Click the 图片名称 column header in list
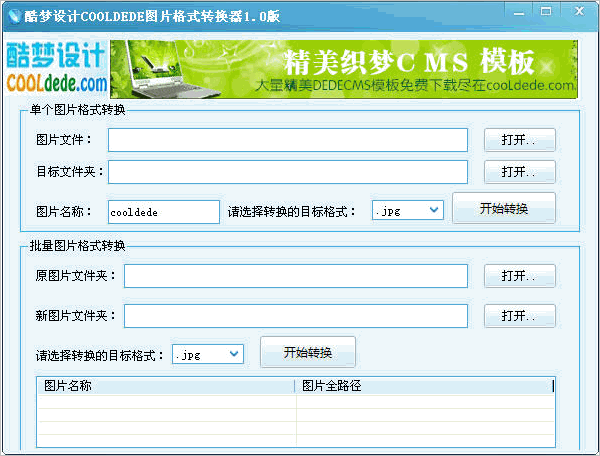This screenshot has width=600, height=456. [167, 386]
